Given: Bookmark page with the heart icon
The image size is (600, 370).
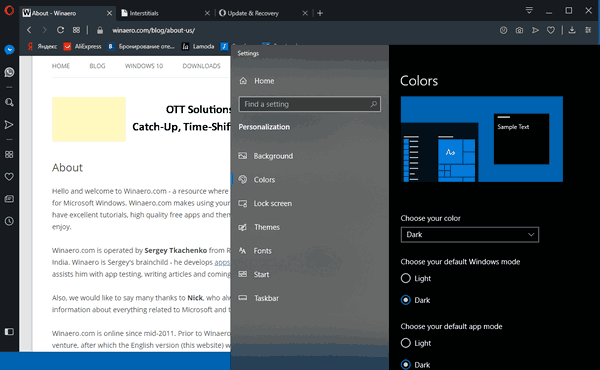Looking at the screenshot, I should tap(551, 30).
